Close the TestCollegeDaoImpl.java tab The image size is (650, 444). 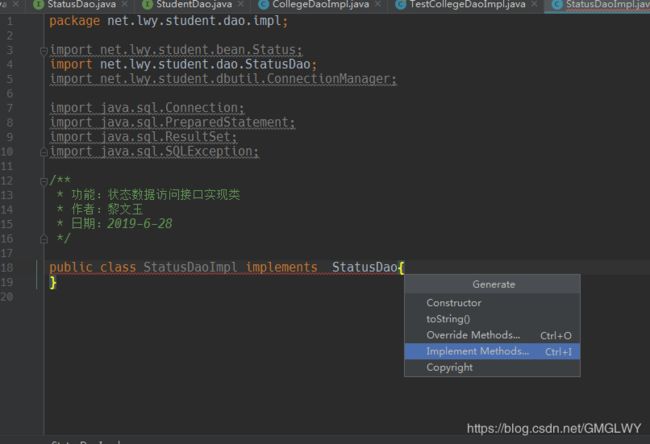point(534,4)
